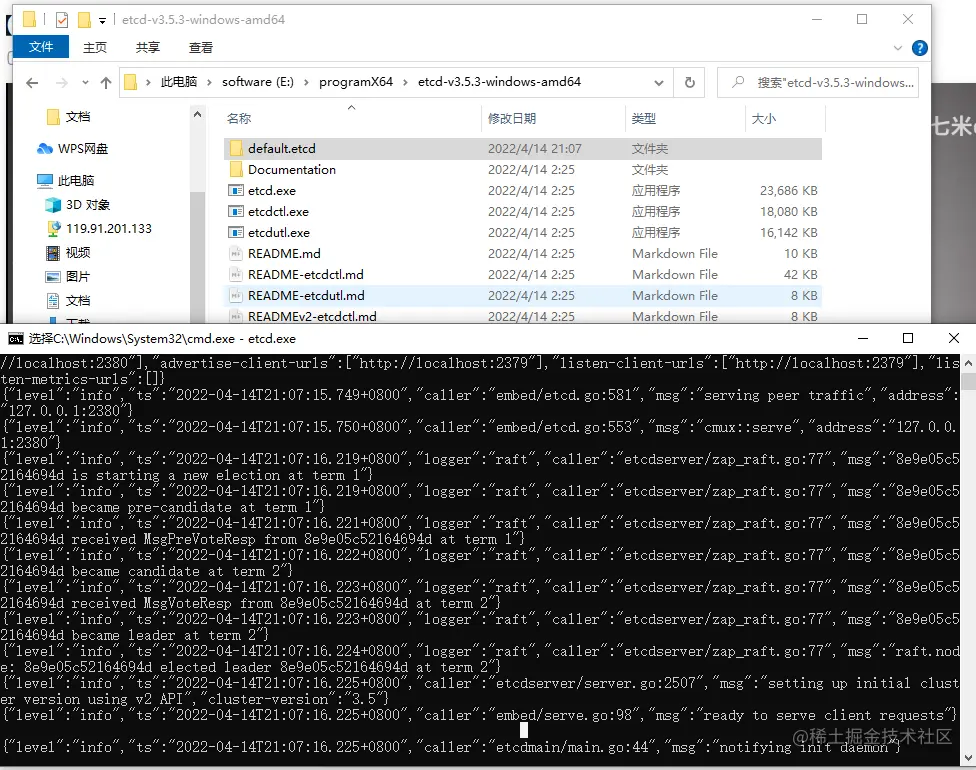The width and height of the screenshot is (976, 770).
Task: Open 119.91.201.133 network location
Action: (100, 228)
